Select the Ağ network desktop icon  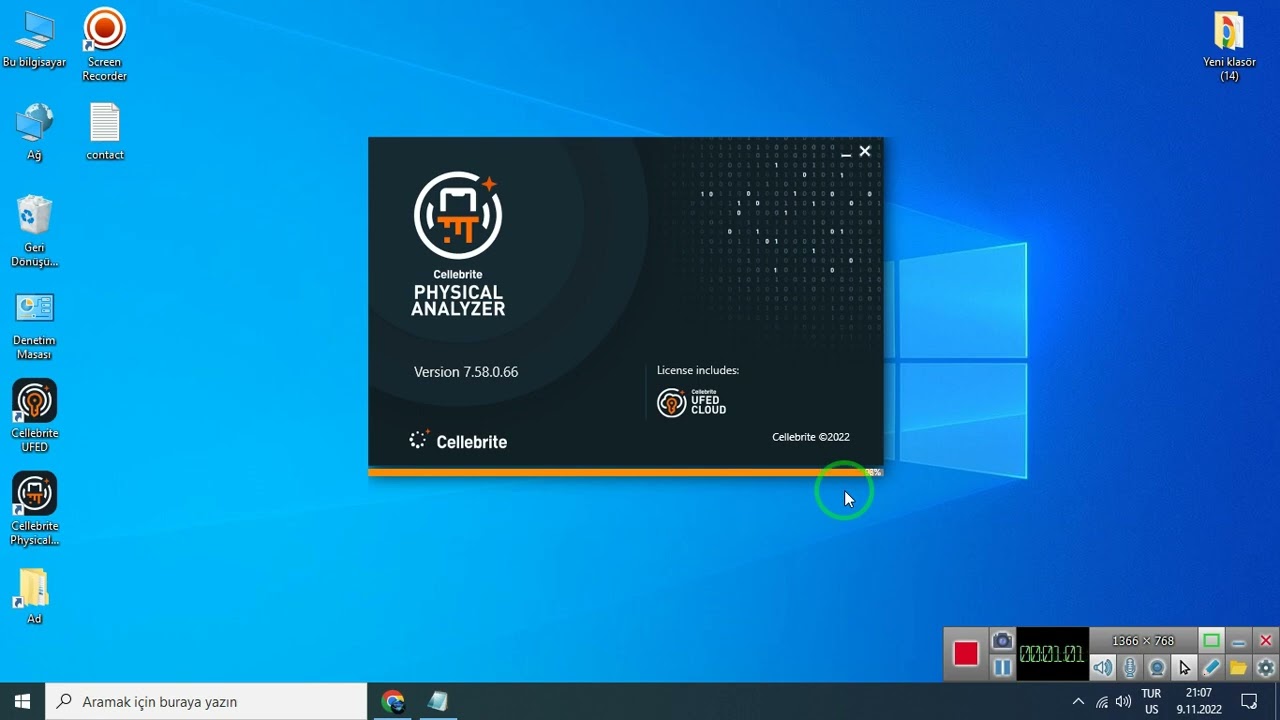(x=34, y=132)
